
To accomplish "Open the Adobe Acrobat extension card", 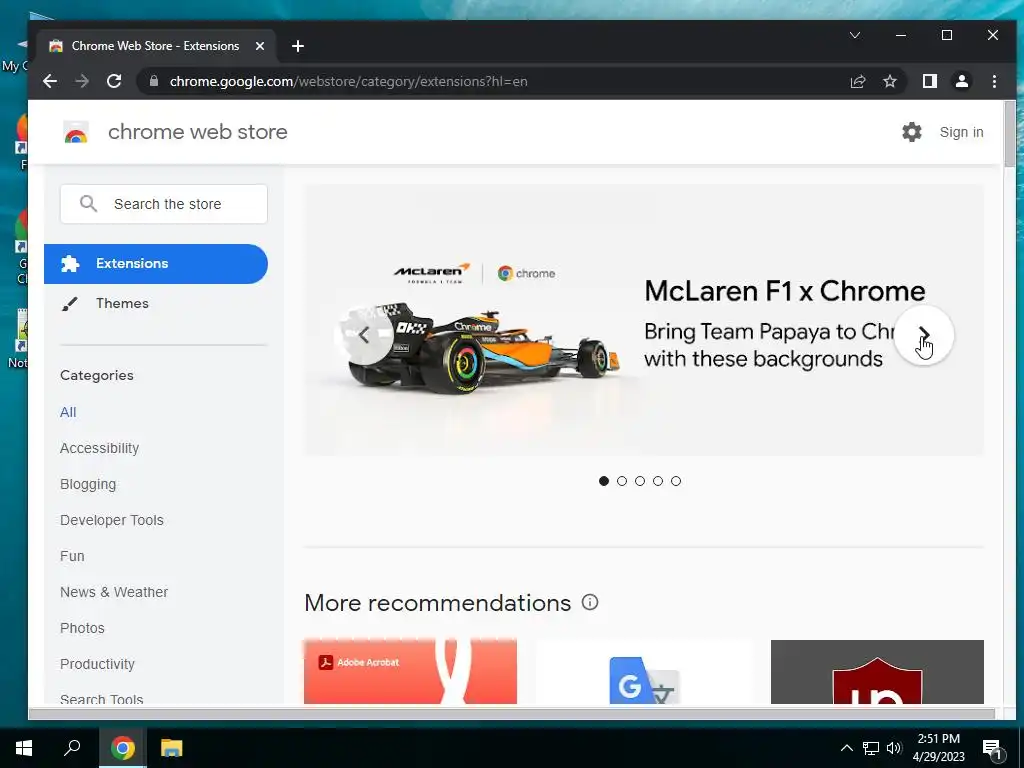I will pyautogui.click(x=410, y=672).
